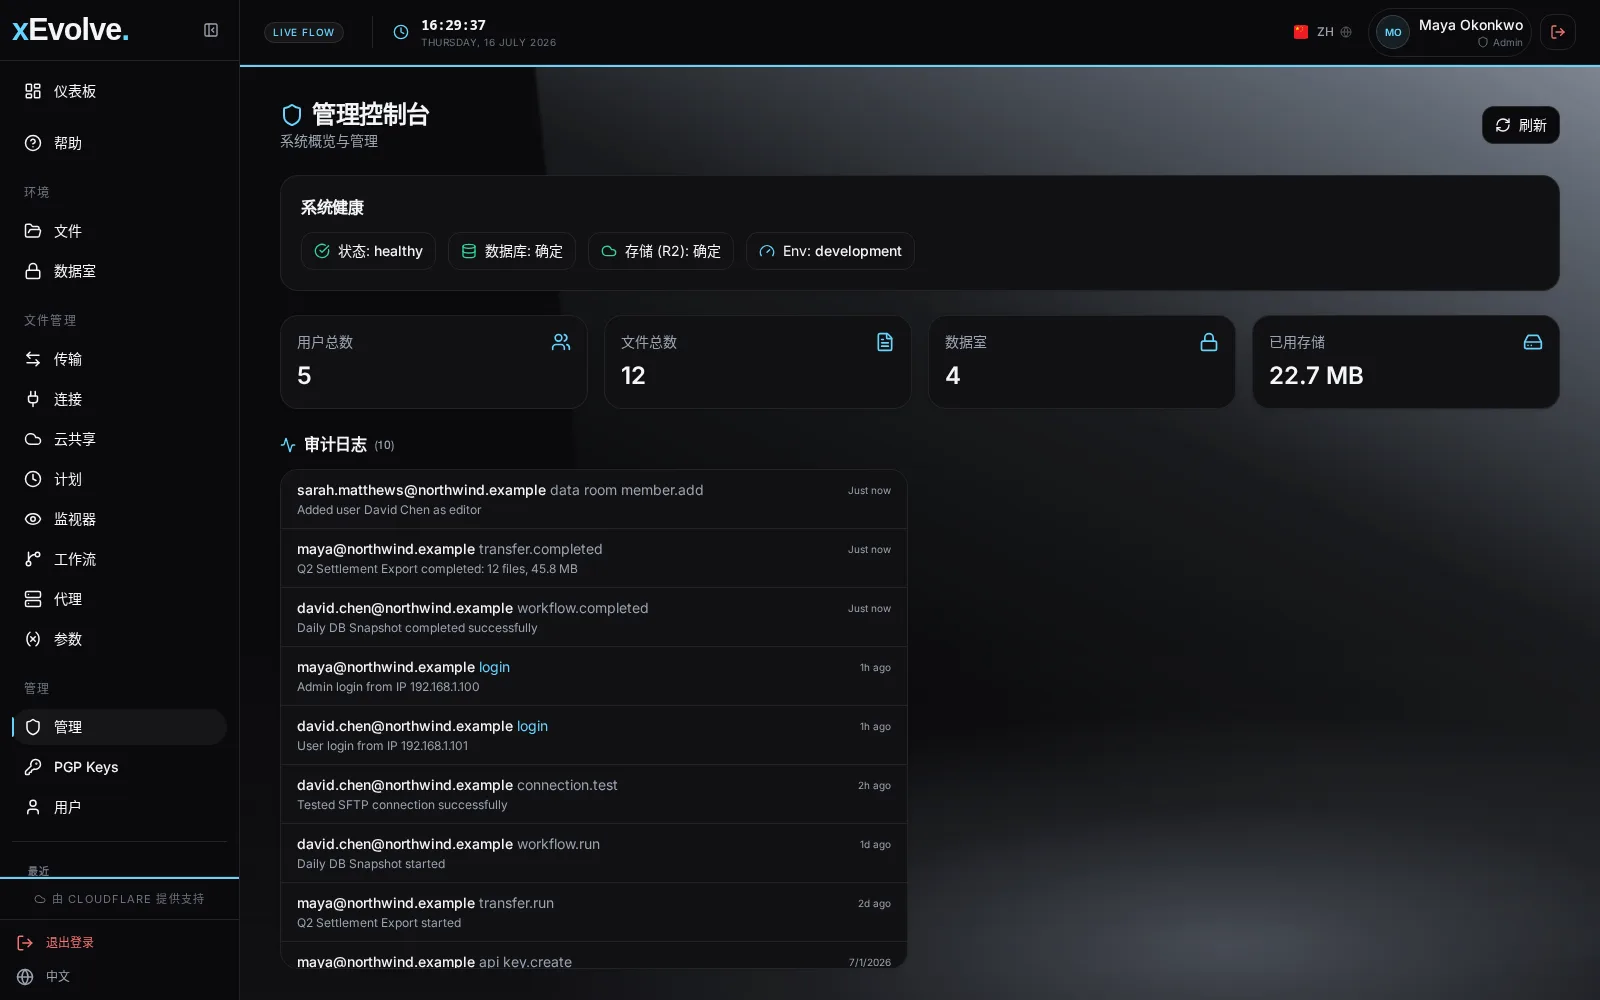
Task: Click the login link in david.chen's entry
Action: pos(532,726)
